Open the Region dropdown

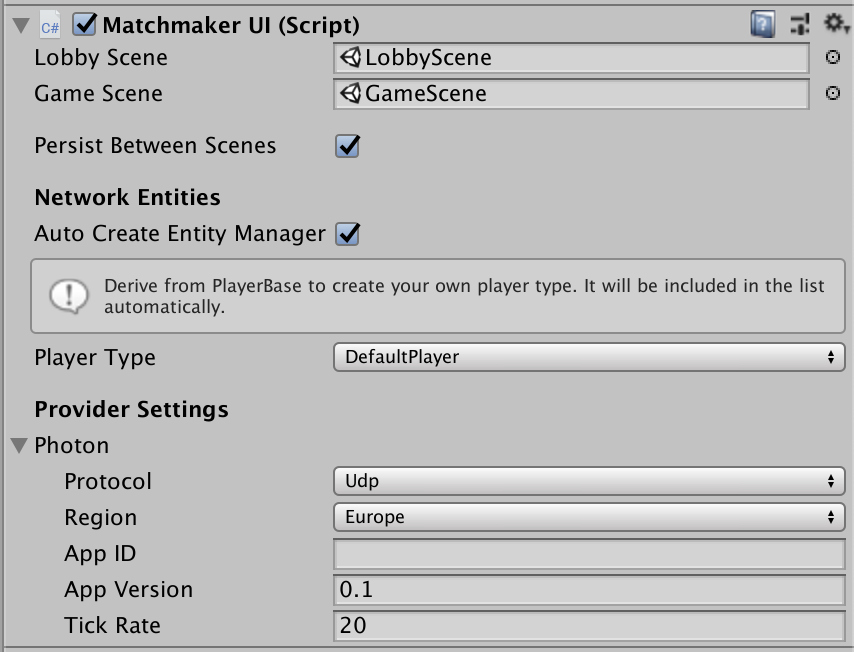pyautogui.click(x=589, y=517)
